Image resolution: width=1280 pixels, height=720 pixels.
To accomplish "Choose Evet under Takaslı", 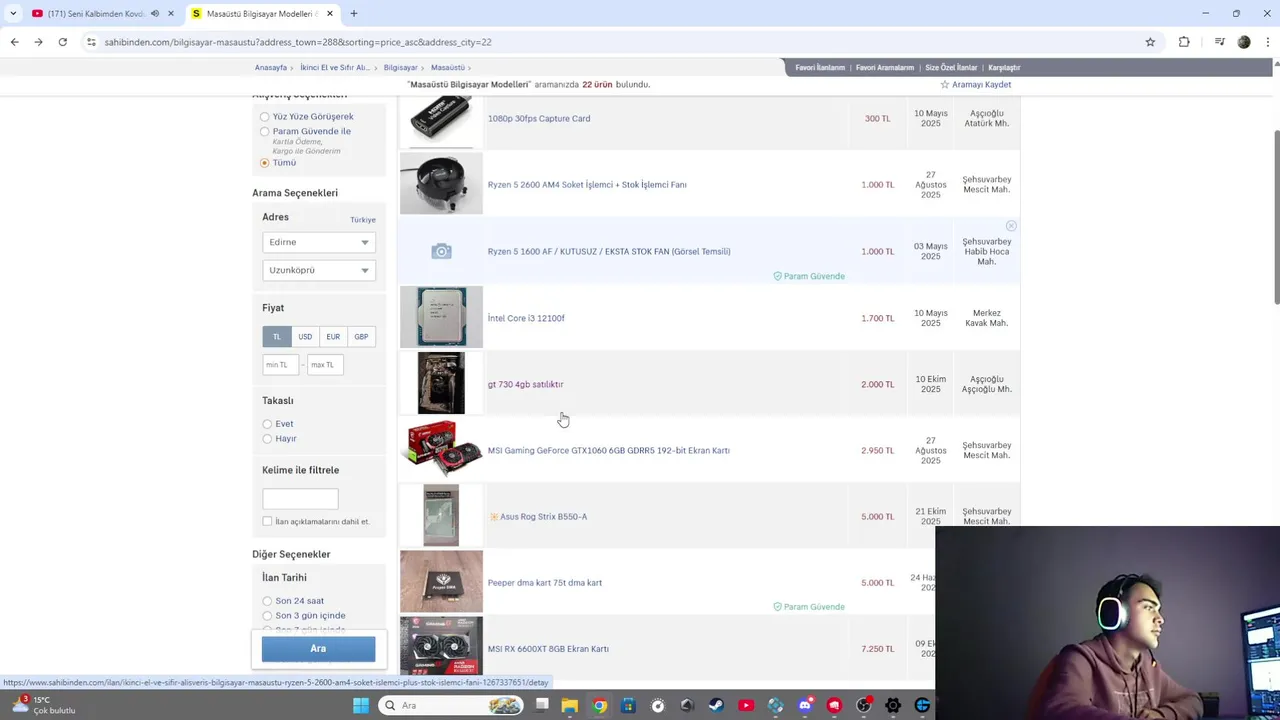I will [x=267, y=424].
